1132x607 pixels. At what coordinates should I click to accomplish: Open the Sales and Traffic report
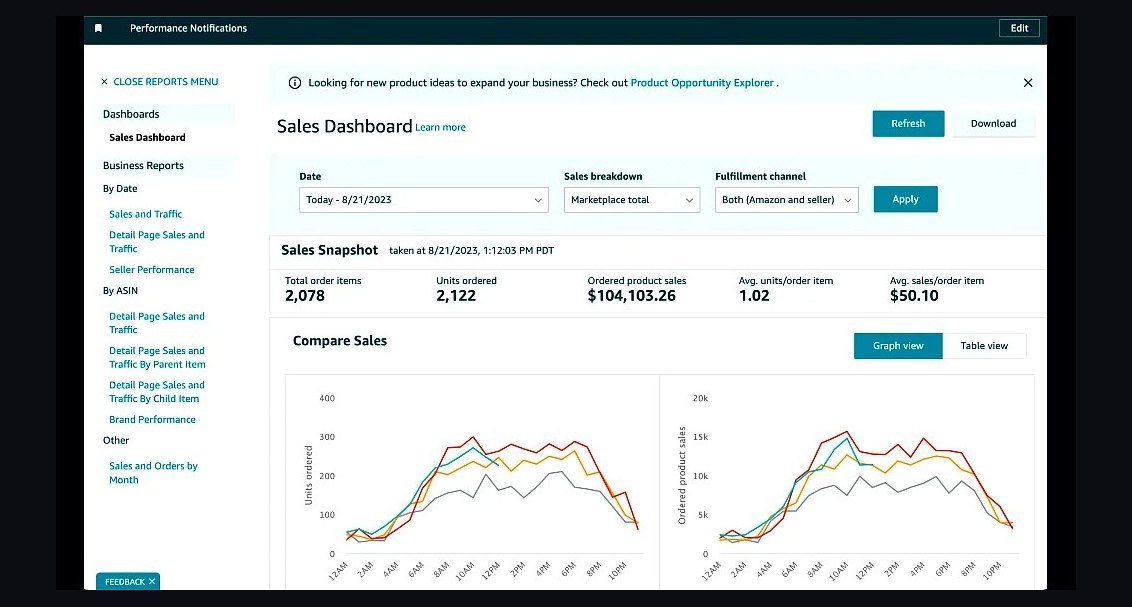[x=146, y=214]
